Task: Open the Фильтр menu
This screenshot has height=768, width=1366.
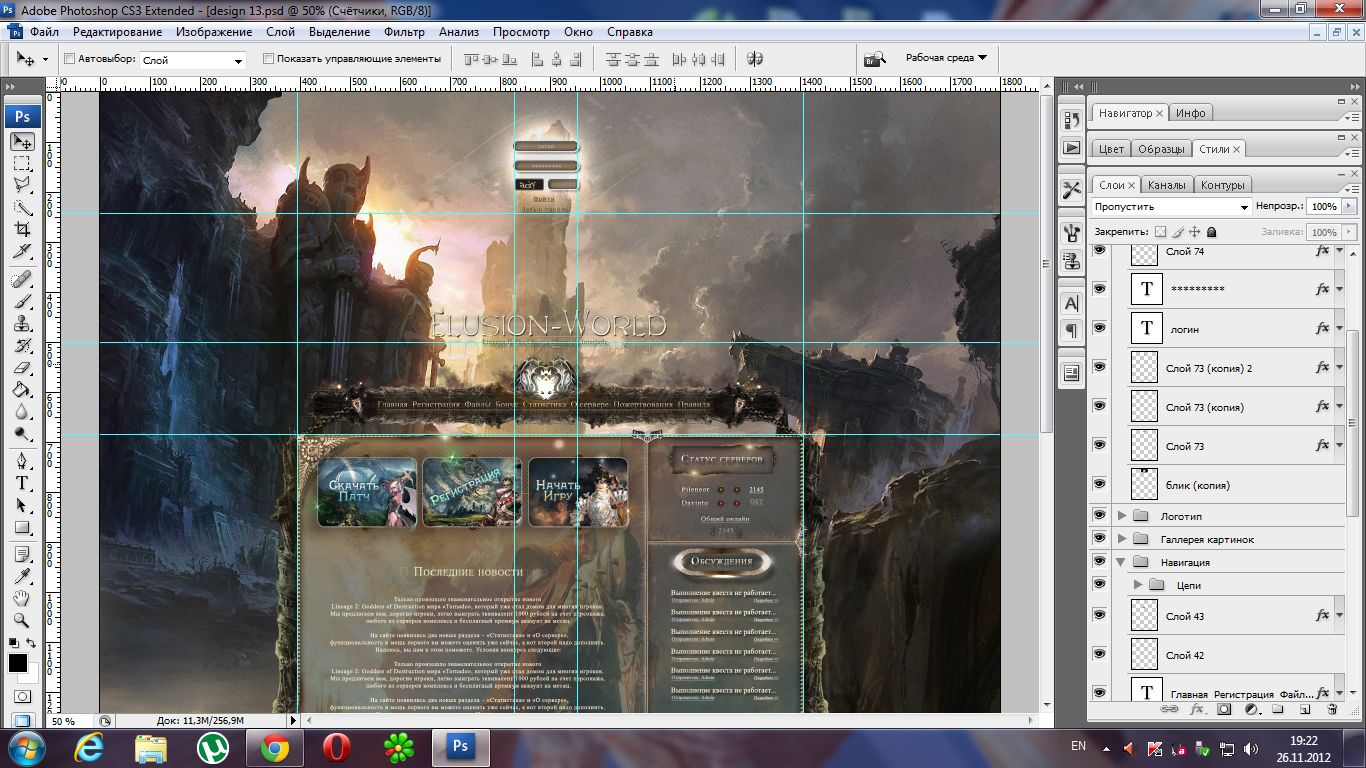Action: tap(404, 32)
